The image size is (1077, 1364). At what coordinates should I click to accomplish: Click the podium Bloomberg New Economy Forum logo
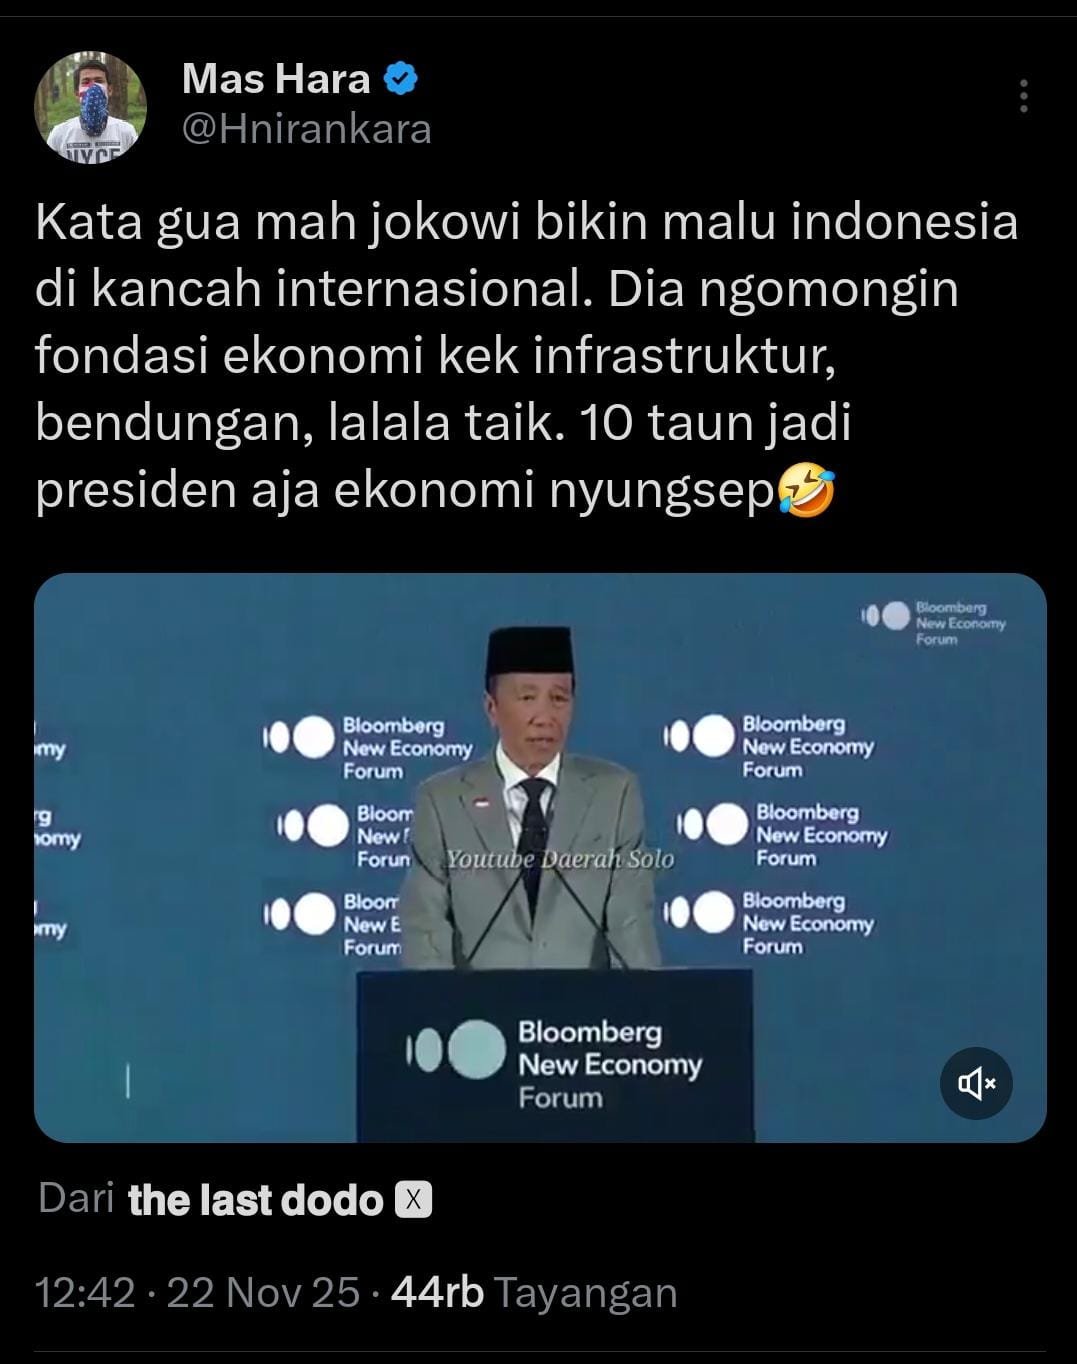point(555,1064)
